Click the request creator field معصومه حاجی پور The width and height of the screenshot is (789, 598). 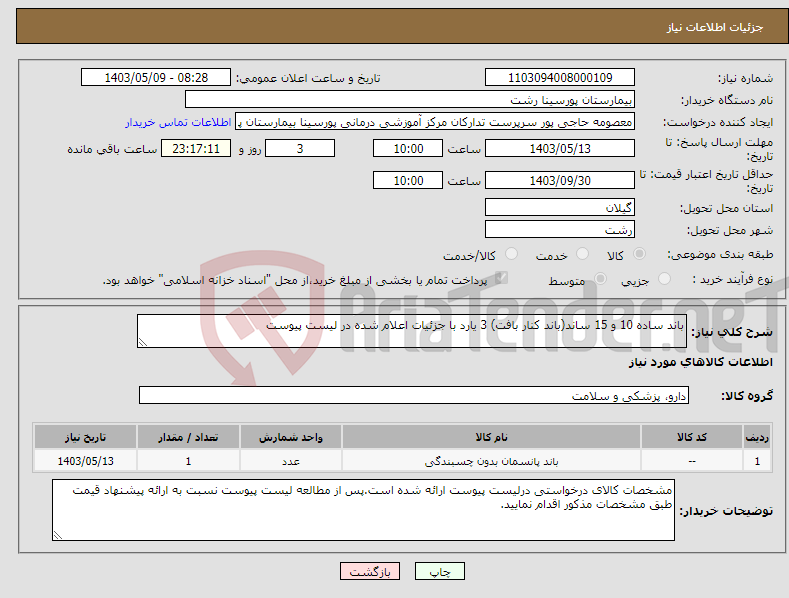point(435,121)
